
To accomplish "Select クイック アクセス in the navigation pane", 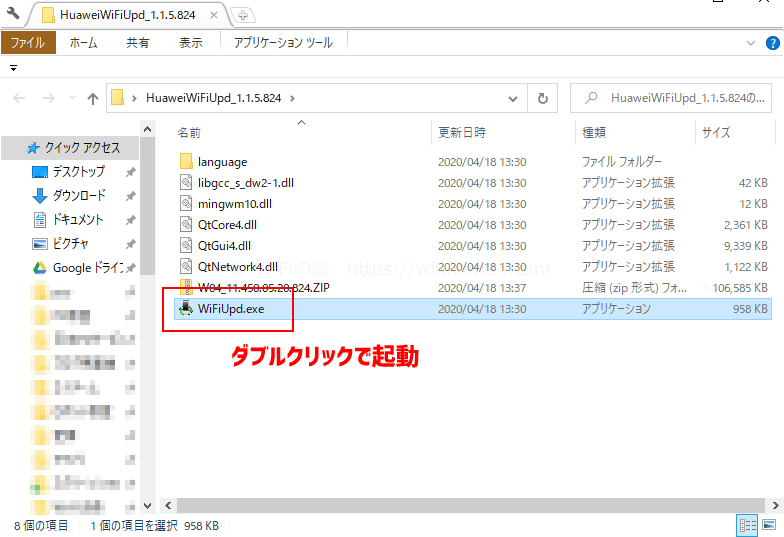I will (70, 148).
